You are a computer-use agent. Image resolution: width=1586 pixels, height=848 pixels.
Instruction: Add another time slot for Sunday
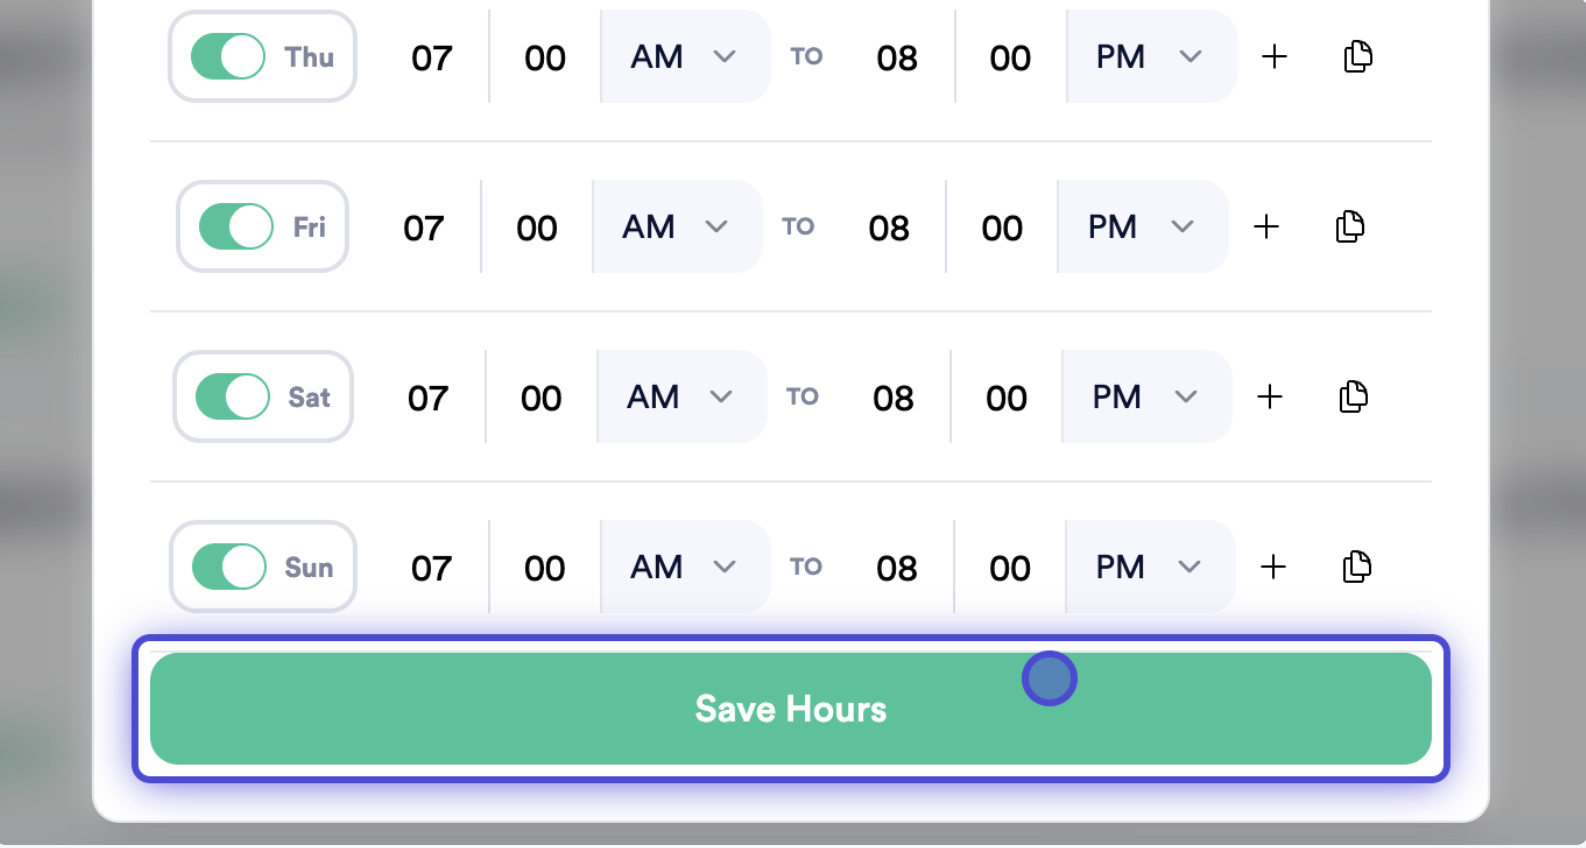(x=1273, y=567)
